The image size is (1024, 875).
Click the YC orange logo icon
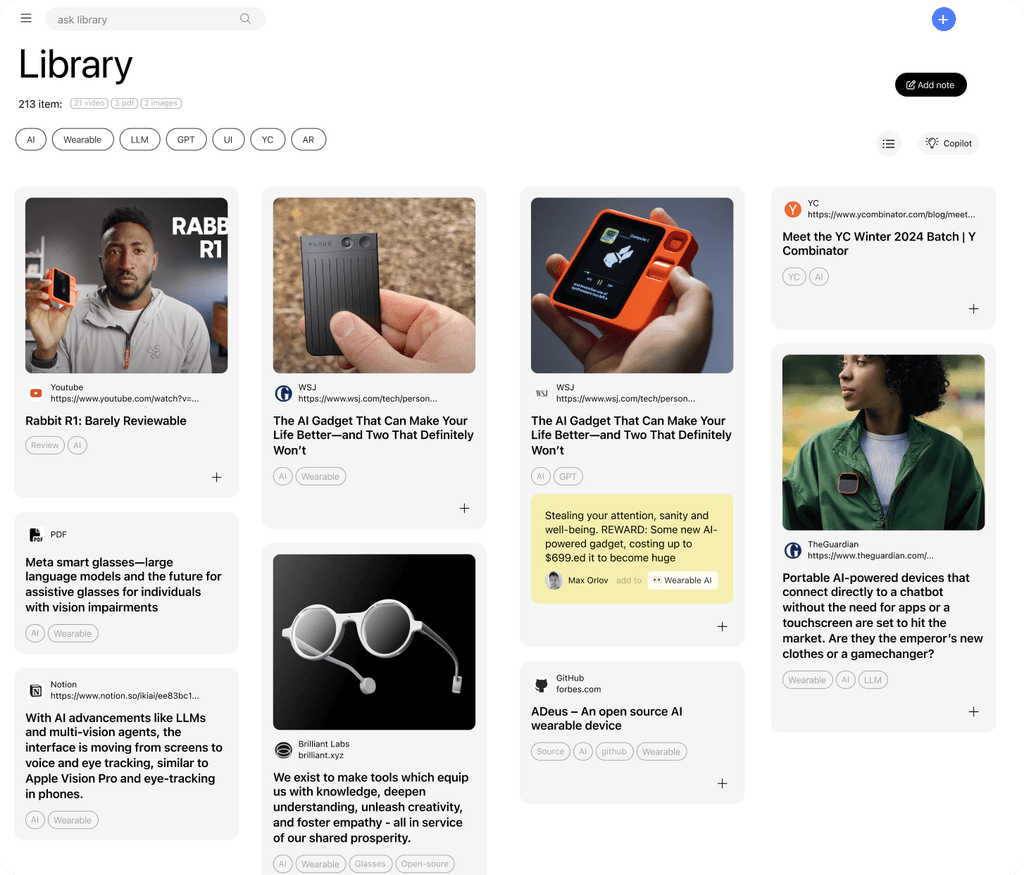[x=792, y=210]
